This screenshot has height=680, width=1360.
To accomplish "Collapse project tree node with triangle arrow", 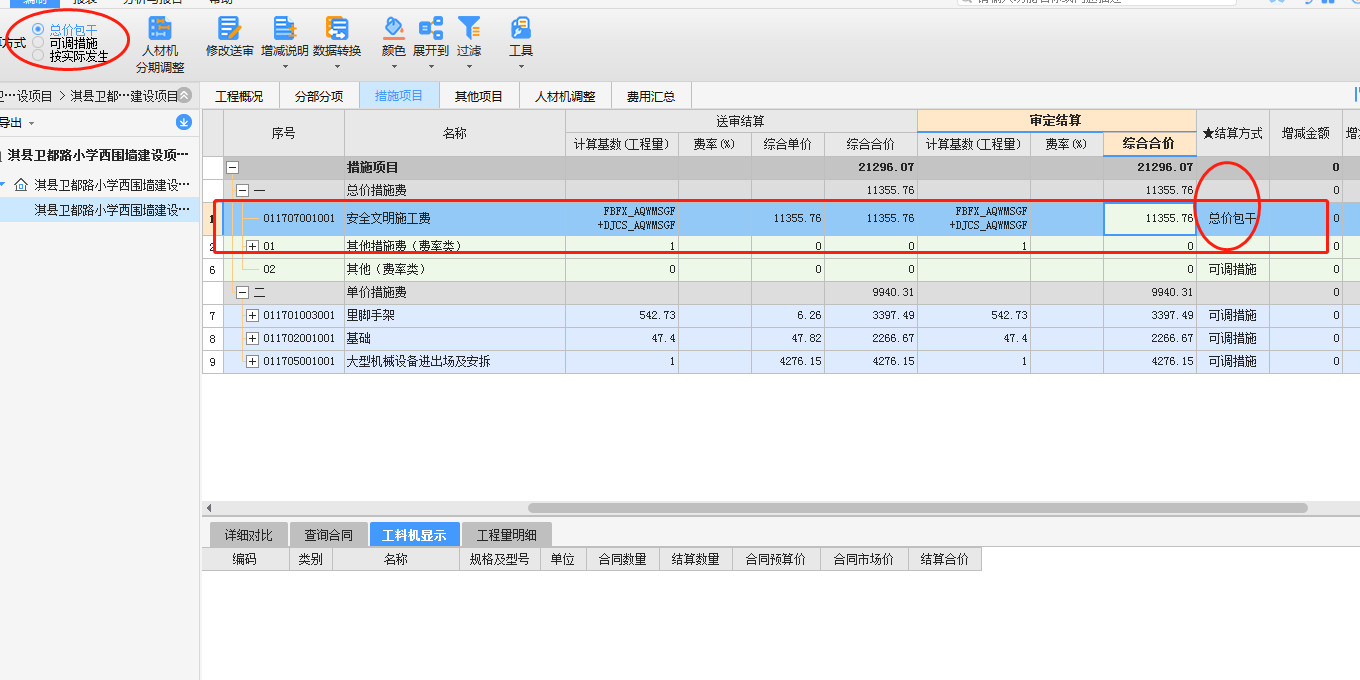I will coord(4,185).
